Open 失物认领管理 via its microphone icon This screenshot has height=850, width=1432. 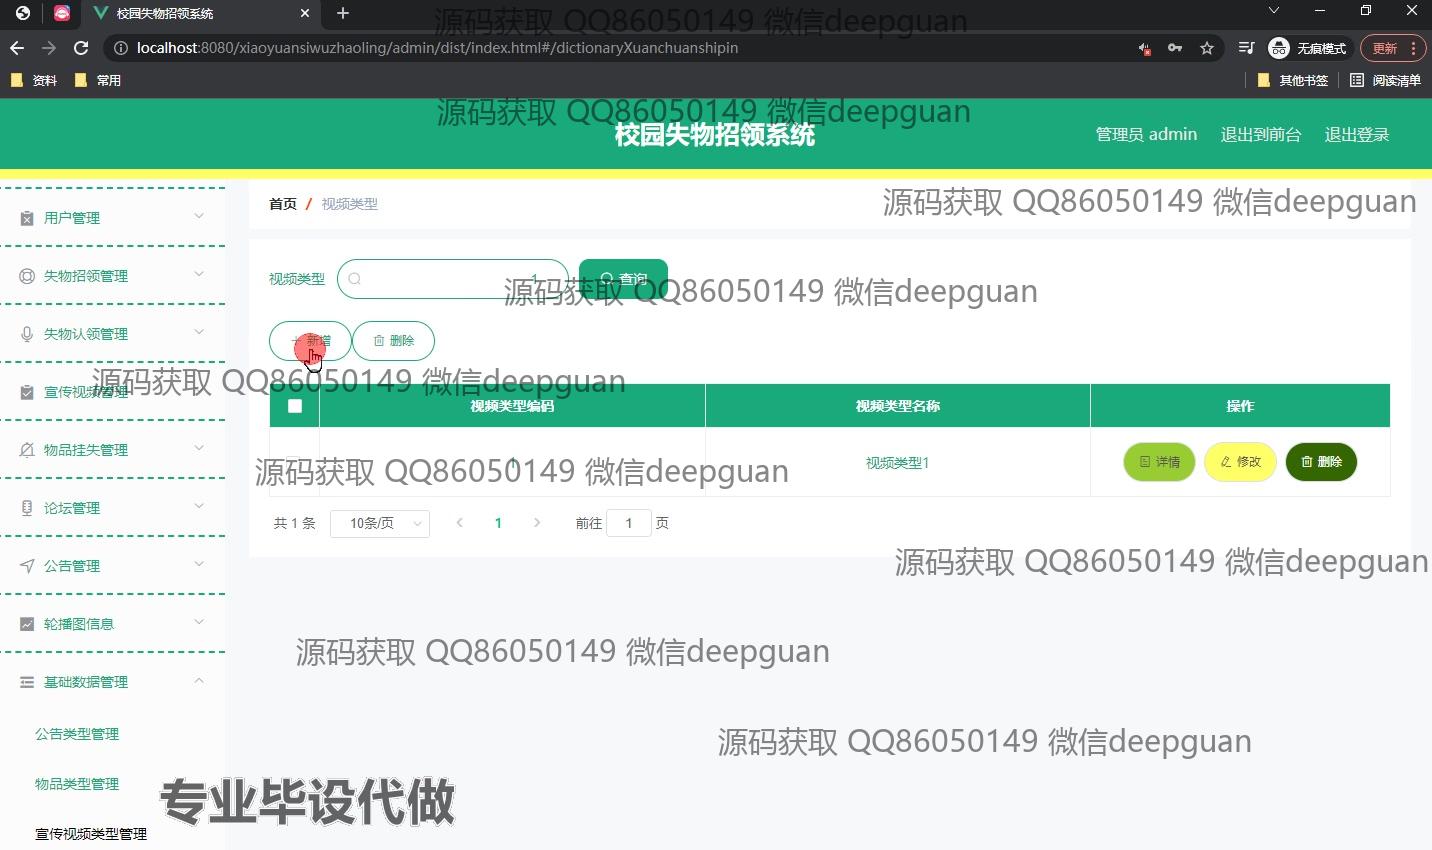(x=26, y=333)
